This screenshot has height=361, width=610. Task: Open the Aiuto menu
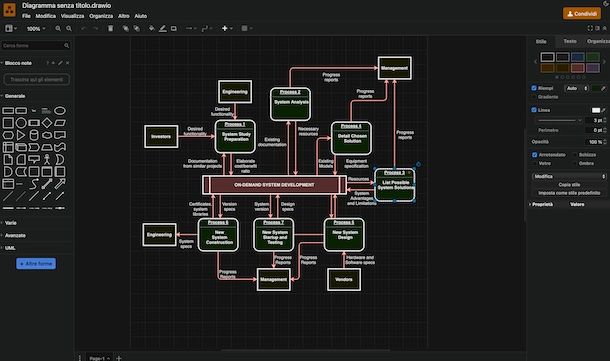click(141, 16)
